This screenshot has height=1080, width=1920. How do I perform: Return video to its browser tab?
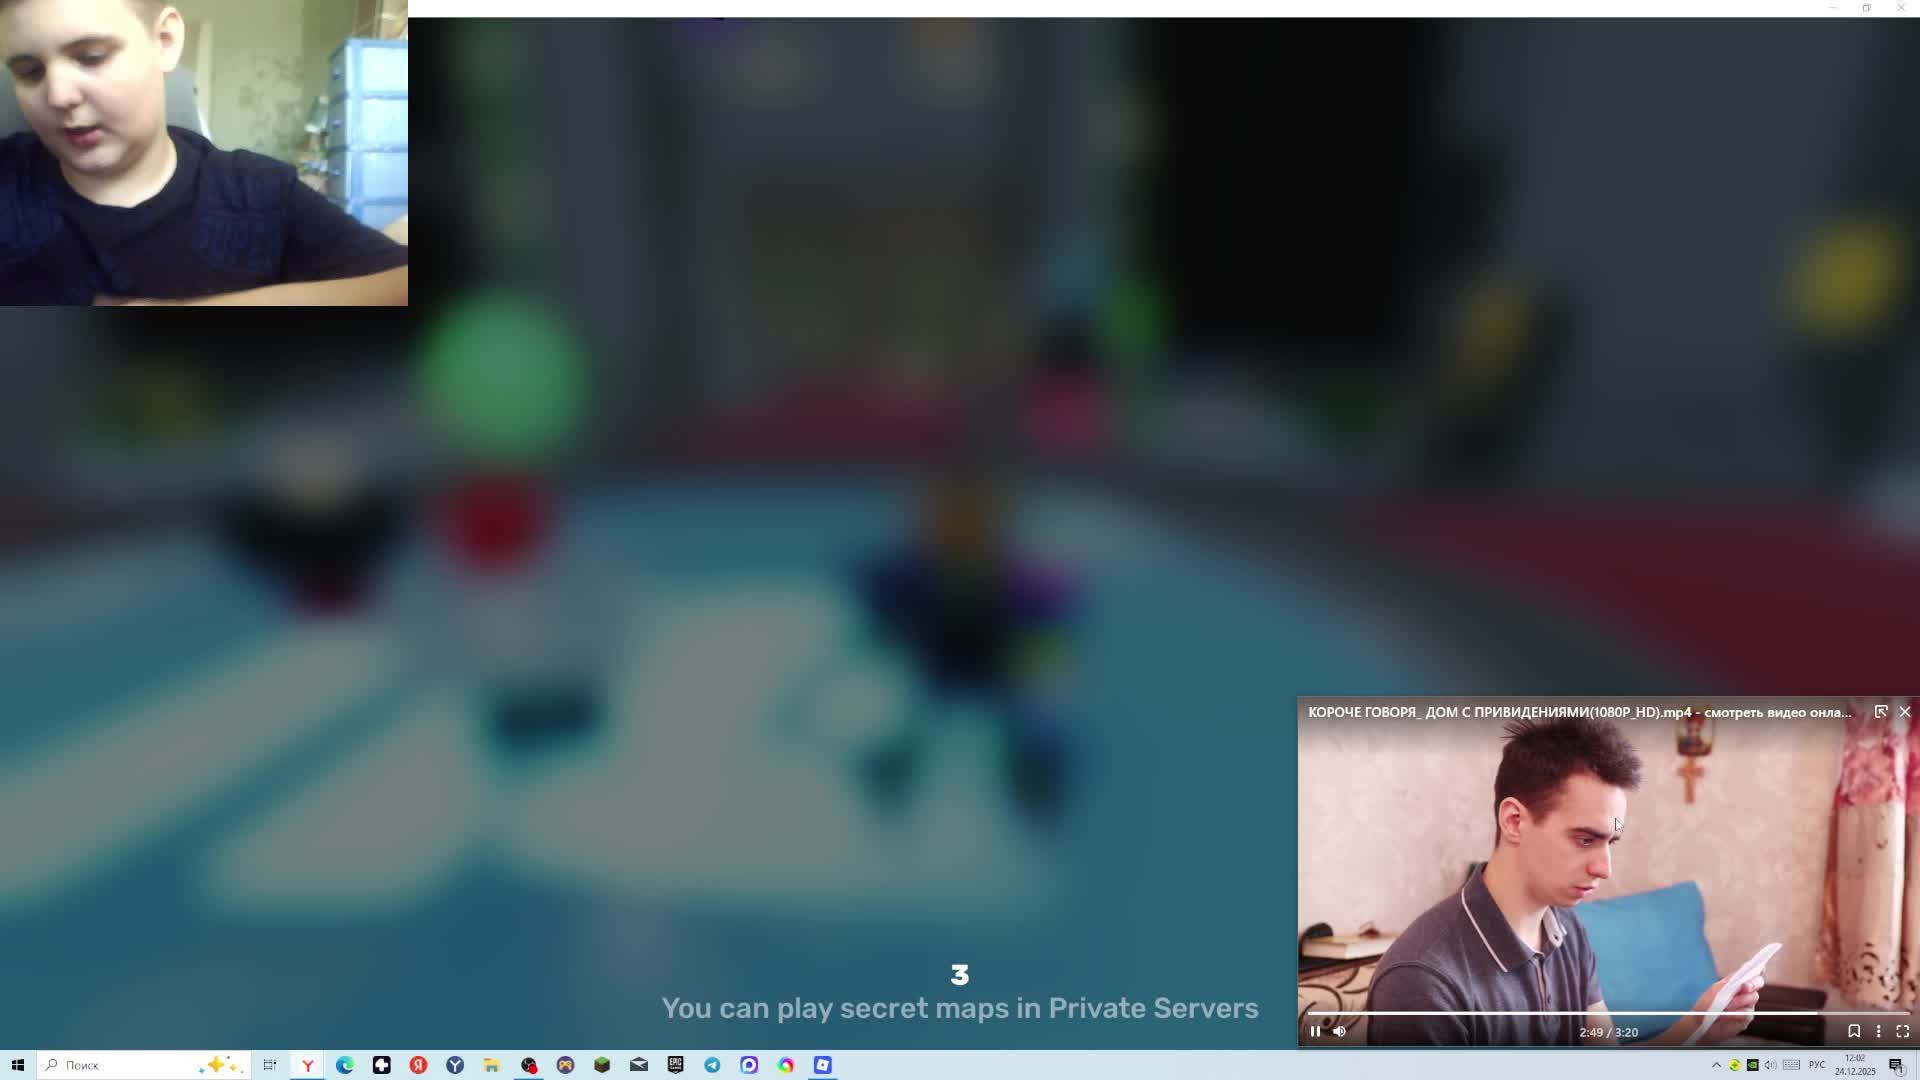(x=1881, y=712)
